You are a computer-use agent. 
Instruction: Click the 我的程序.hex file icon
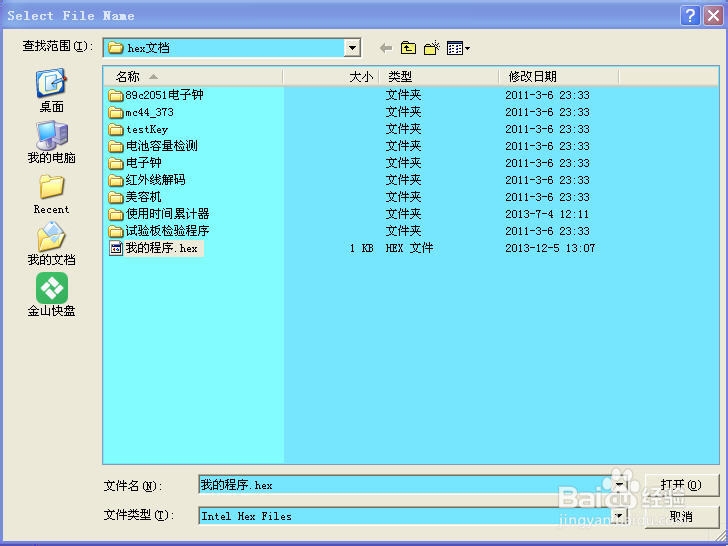pyautogui.click(x=116, y=248)
